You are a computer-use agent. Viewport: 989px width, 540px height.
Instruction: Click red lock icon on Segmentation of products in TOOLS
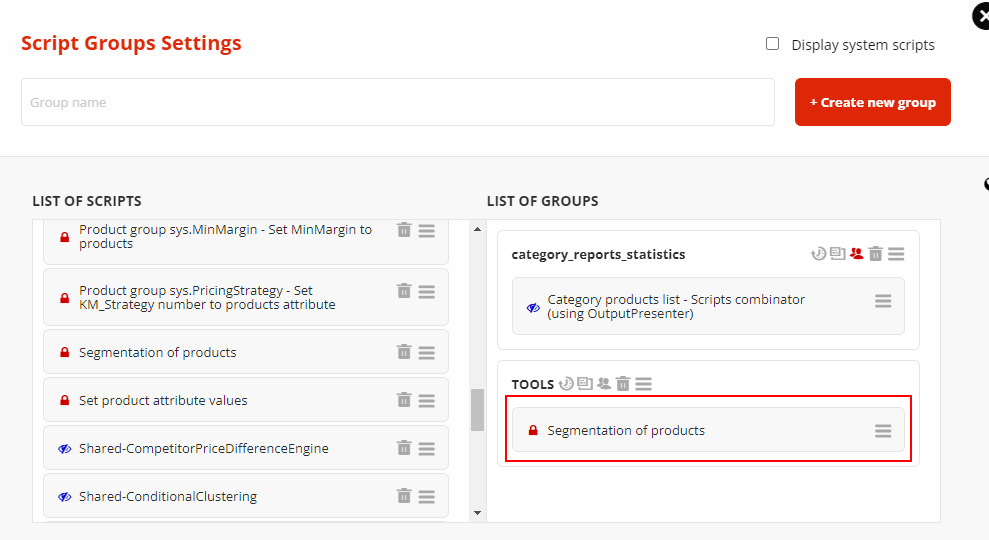pyautogui.click(x=532, y=431)
